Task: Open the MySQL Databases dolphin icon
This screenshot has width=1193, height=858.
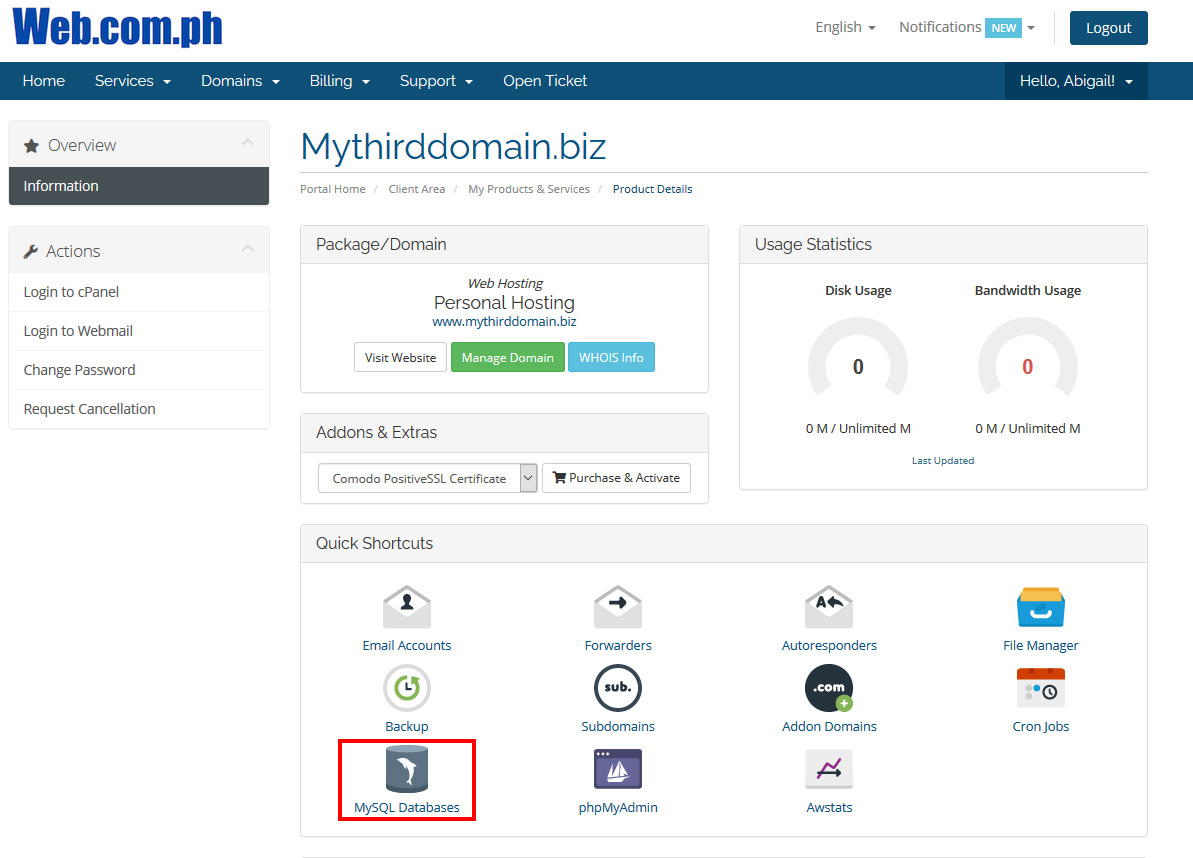Action: point(407,769)
